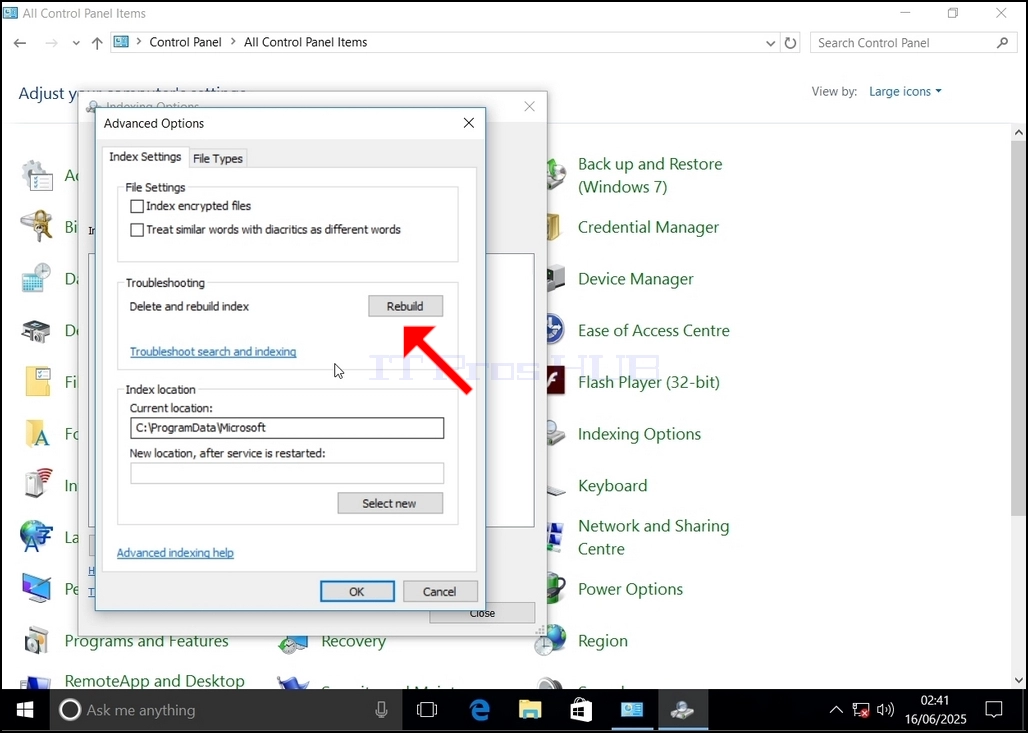Open the Windows Start menu
The width and height of the screenshot is (1028, 733).
(x=25, y=710)
